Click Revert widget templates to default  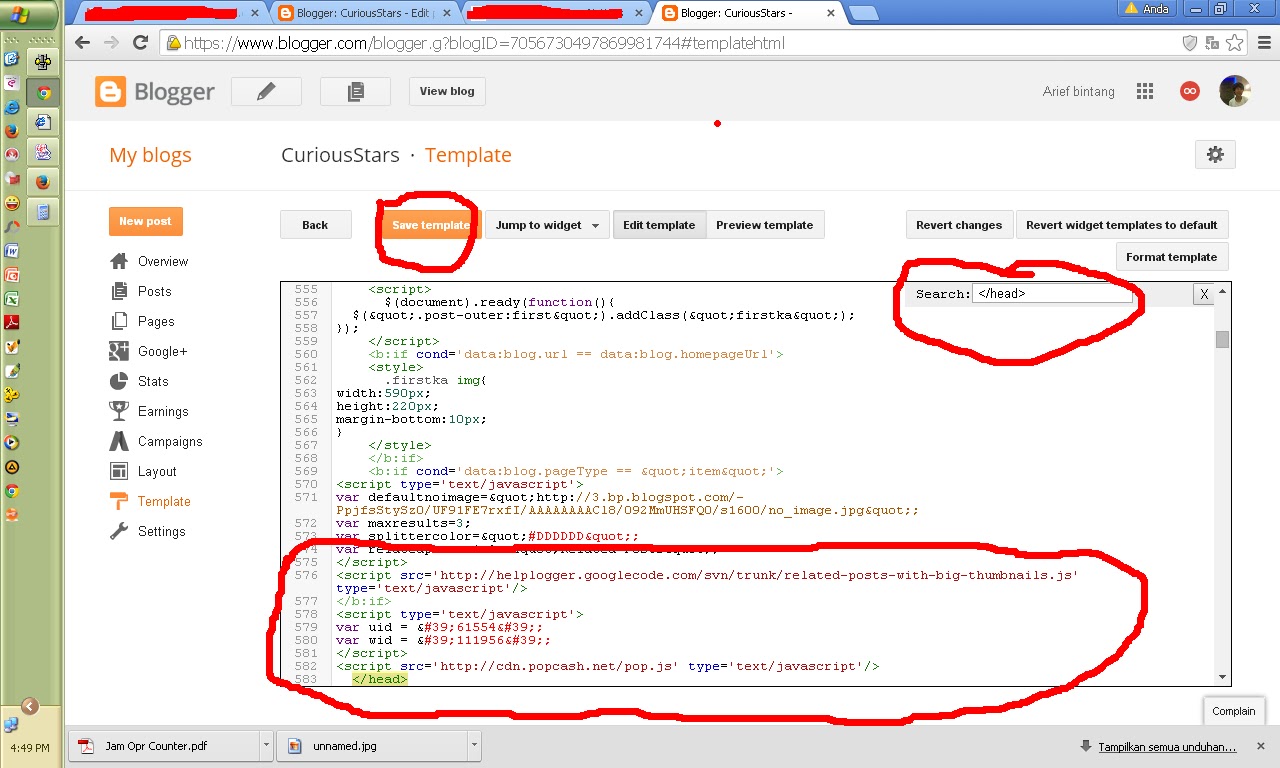[1122, 225]
